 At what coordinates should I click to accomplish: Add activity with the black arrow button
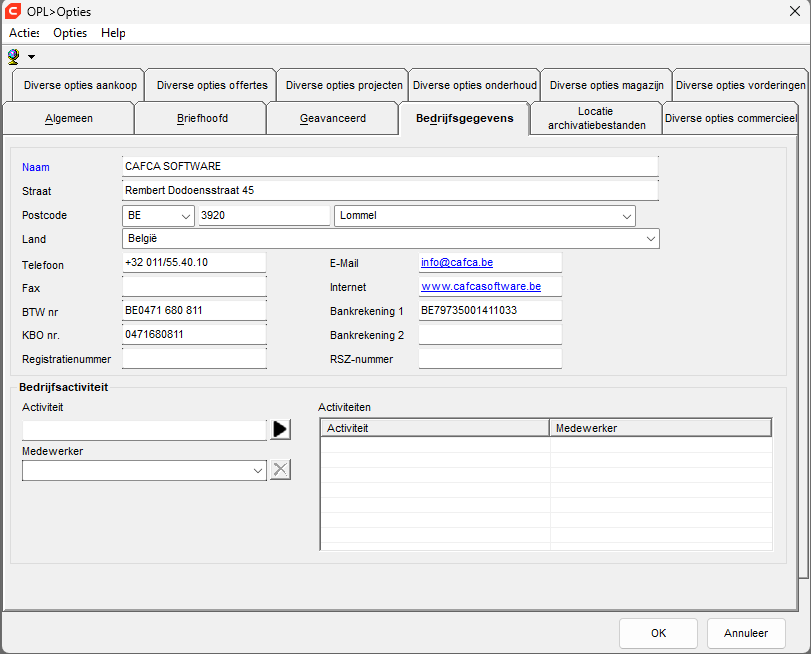point(280,429)
